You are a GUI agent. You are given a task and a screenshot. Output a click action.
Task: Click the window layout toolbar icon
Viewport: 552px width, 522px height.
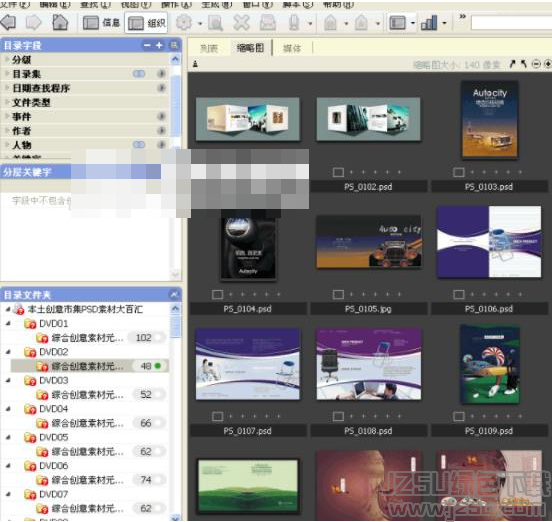pos(397,23)
